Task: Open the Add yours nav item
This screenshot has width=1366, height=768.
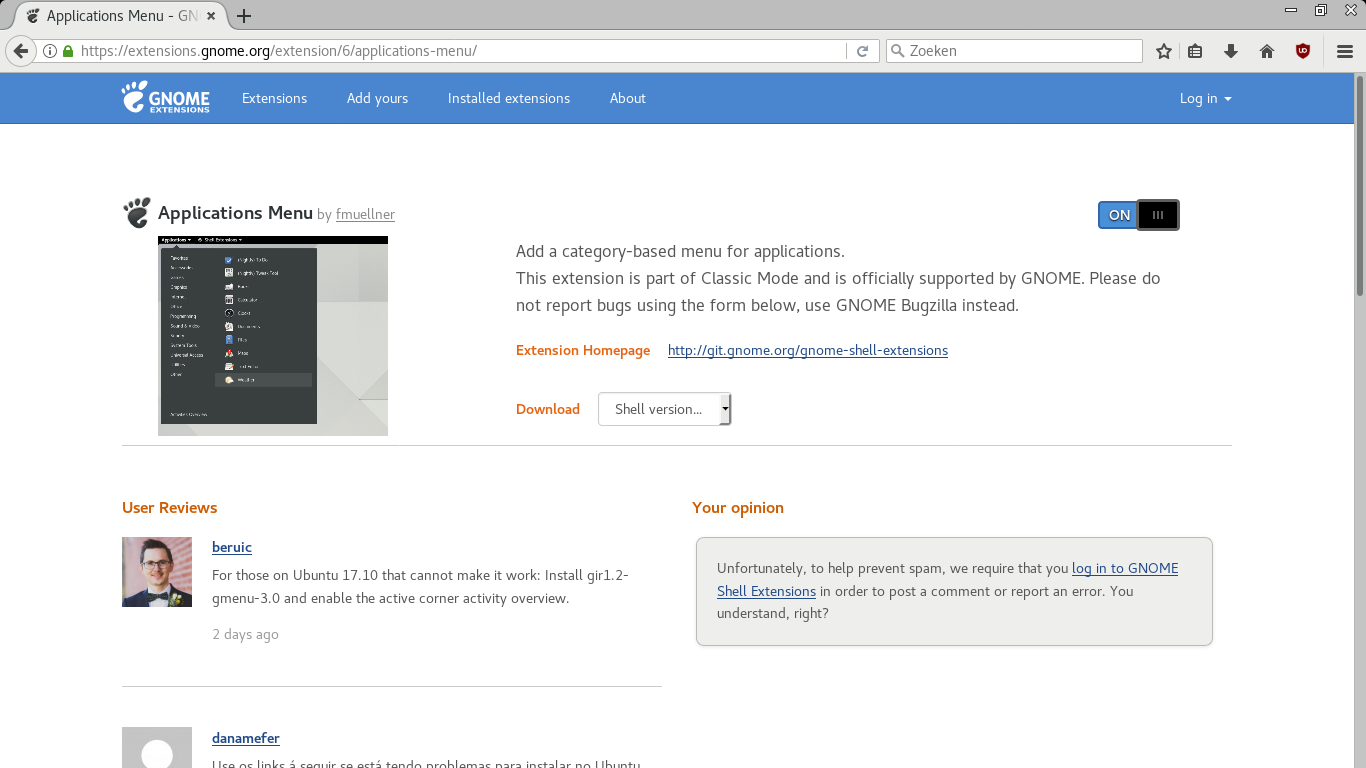Action: (377, 98)
